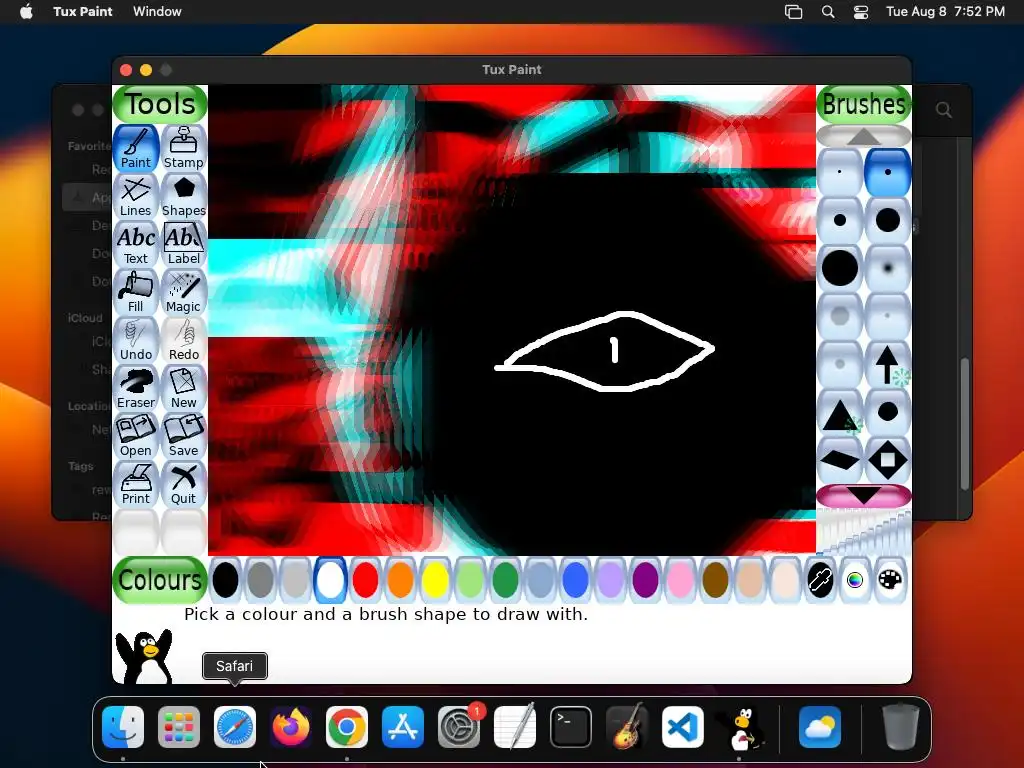Pick the white colour

330,580
